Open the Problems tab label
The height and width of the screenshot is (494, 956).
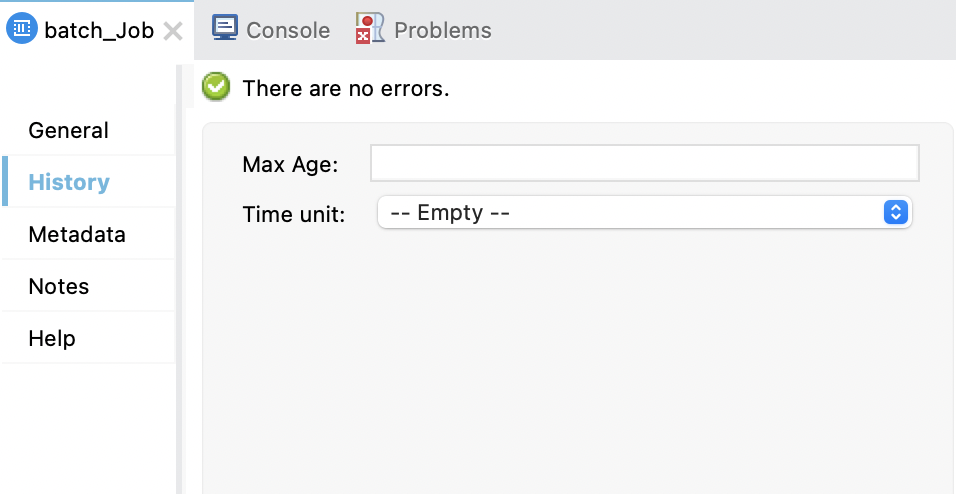(x=442, y=31)
